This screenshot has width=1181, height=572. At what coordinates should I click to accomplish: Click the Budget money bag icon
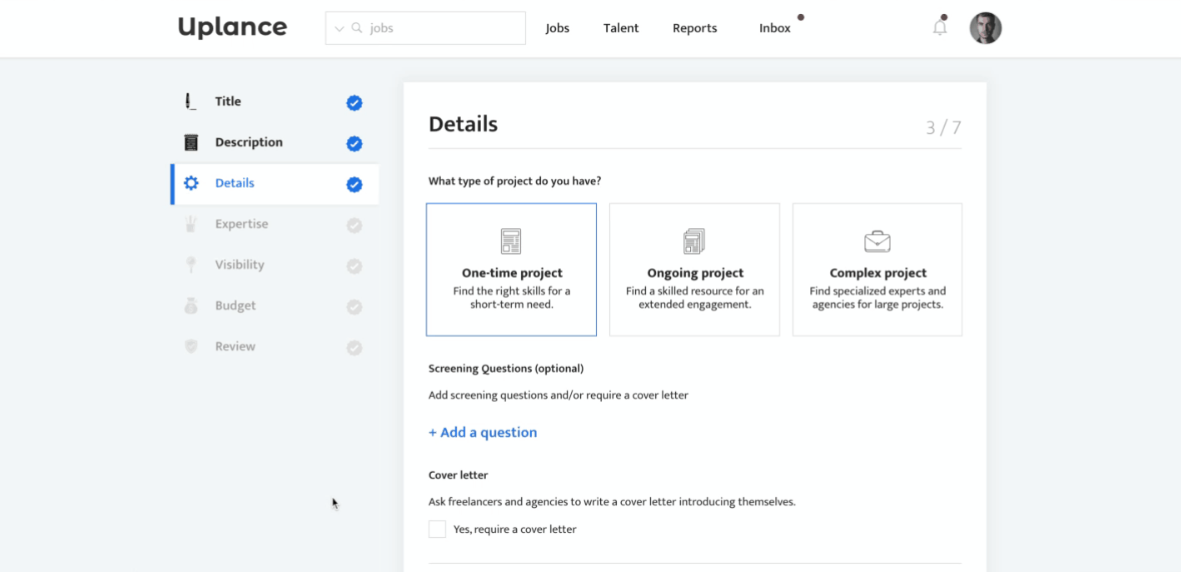(x=191, y=306)
